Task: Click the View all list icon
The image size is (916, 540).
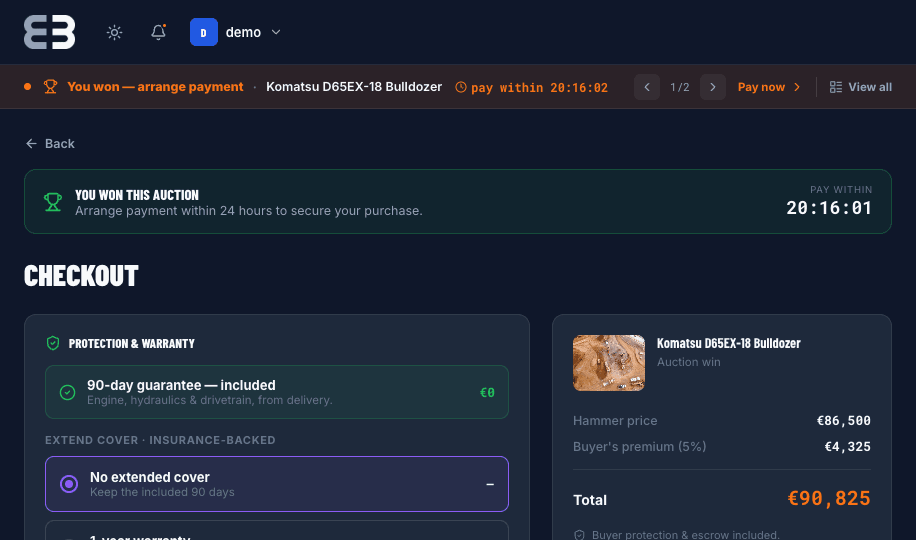Action: point(836,87)
